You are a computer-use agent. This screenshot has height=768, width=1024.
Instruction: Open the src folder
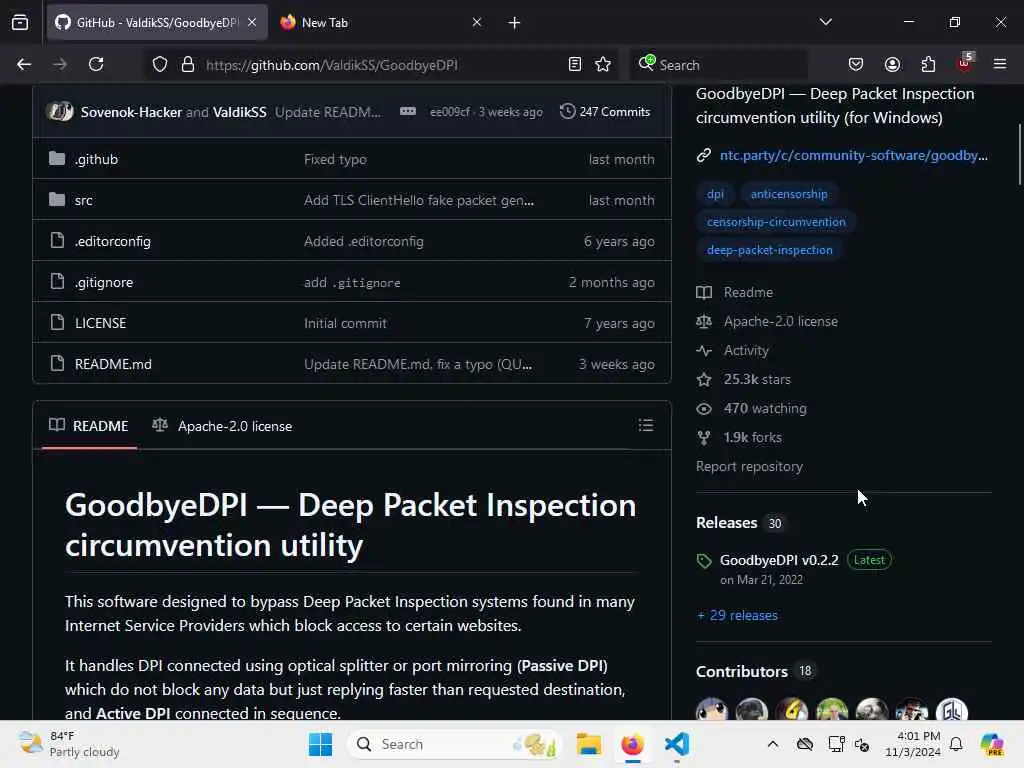[x=84, y=200]
